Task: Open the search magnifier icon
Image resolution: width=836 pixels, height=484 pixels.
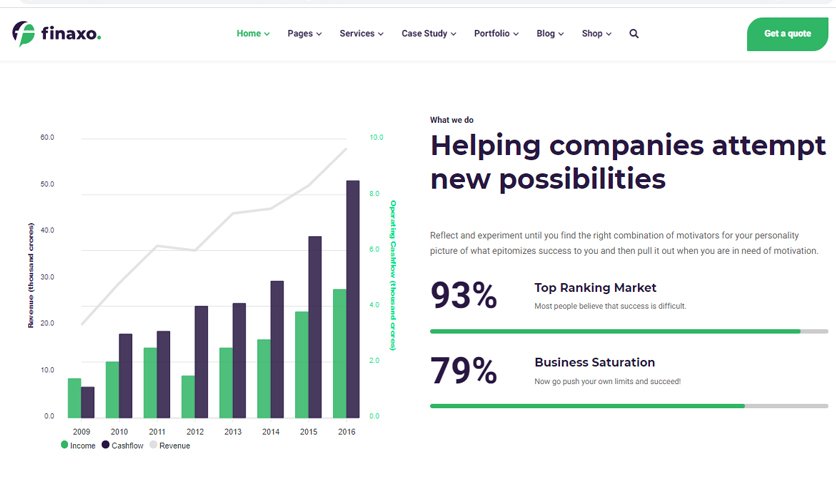Action: coord(633,34)
